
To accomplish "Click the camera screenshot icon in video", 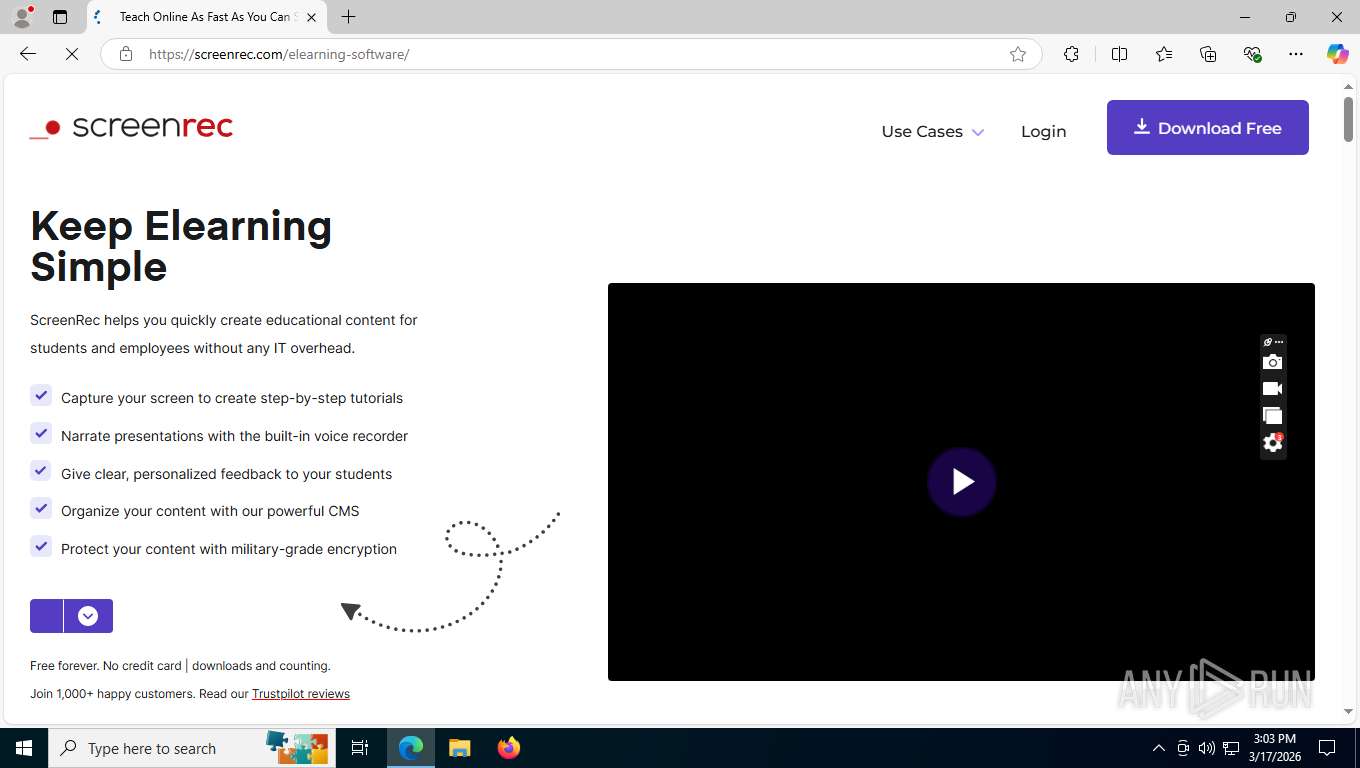I will (1272, 362).
